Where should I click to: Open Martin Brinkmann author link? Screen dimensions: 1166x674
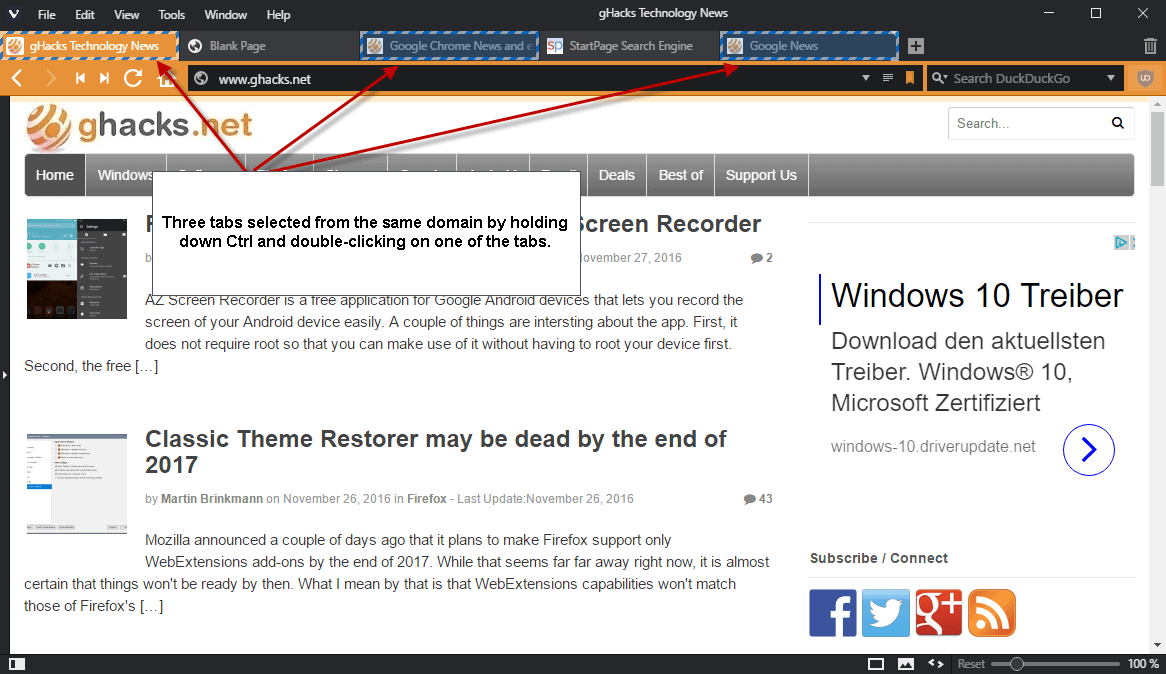212,498
